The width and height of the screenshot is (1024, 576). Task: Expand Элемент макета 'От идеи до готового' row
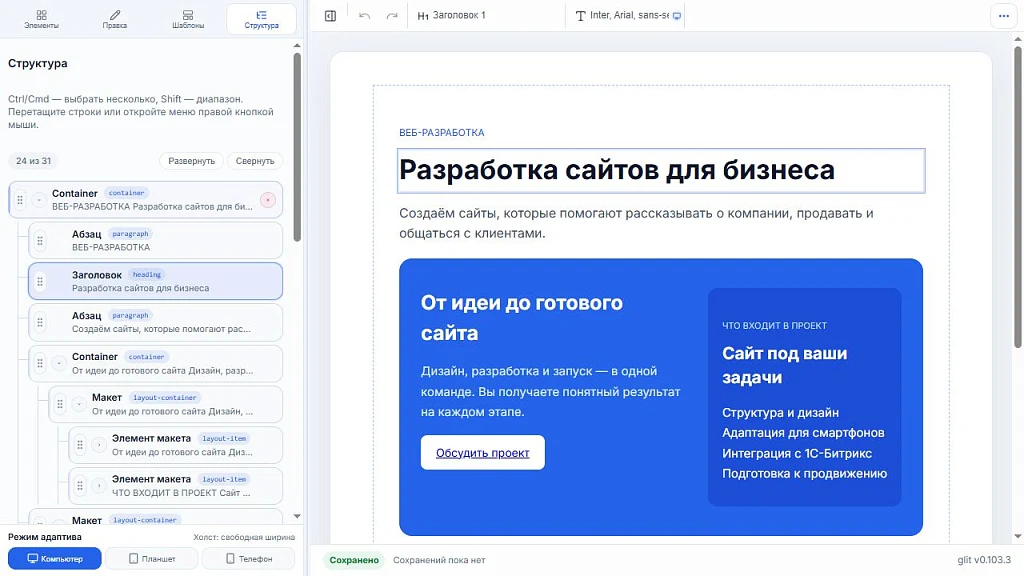(x=99, y=445)
